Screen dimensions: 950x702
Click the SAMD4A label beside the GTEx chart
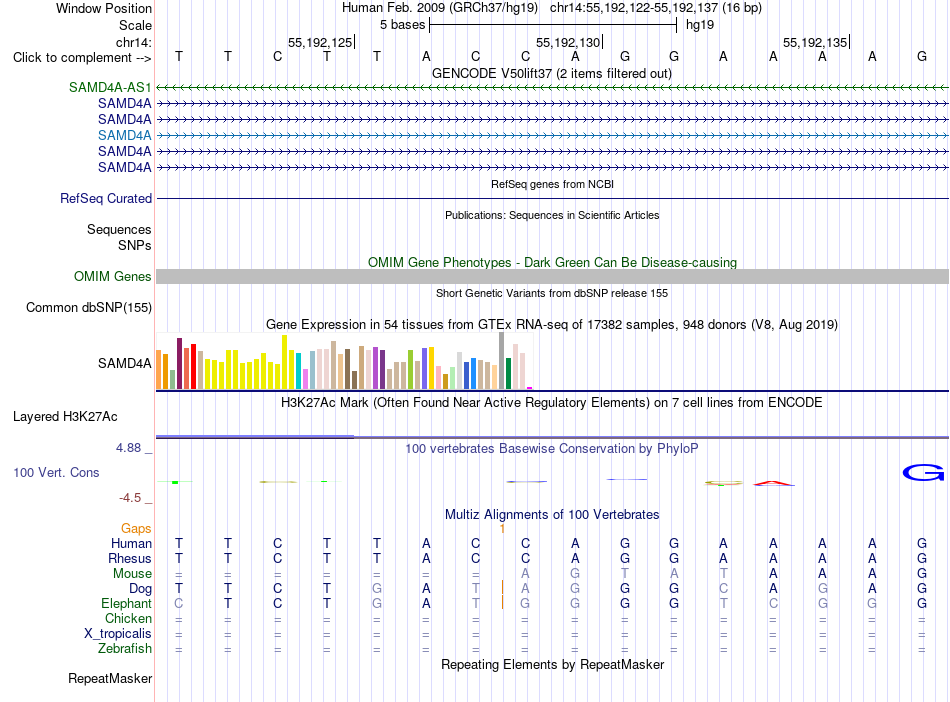point(124,363)
